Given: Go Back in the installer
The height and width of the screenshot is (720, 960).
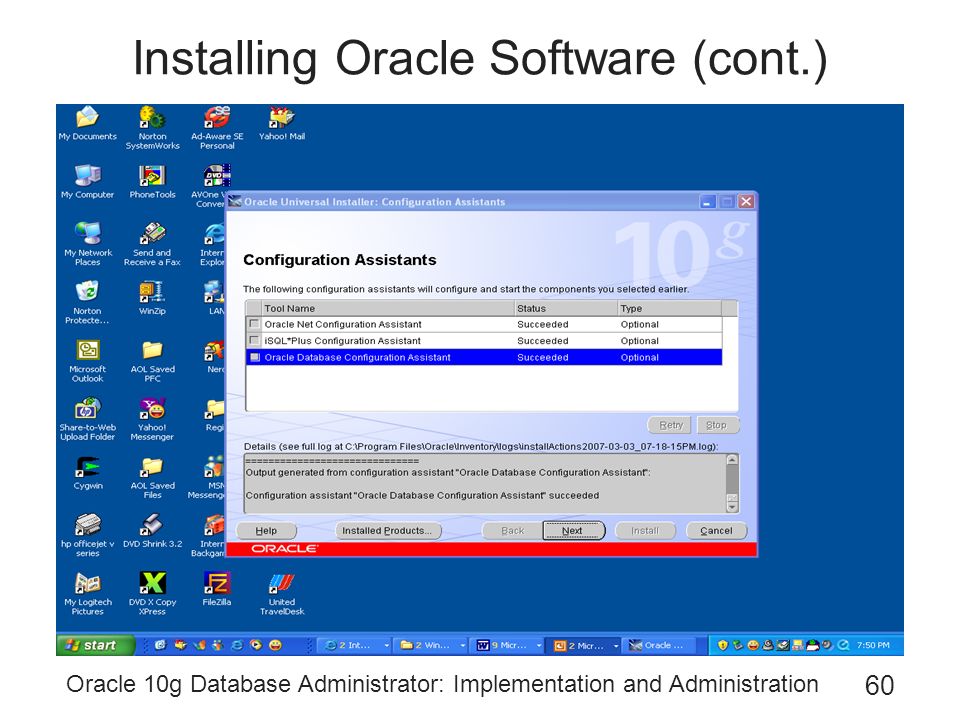Looking at the screenshot, I should pos(513,531).
